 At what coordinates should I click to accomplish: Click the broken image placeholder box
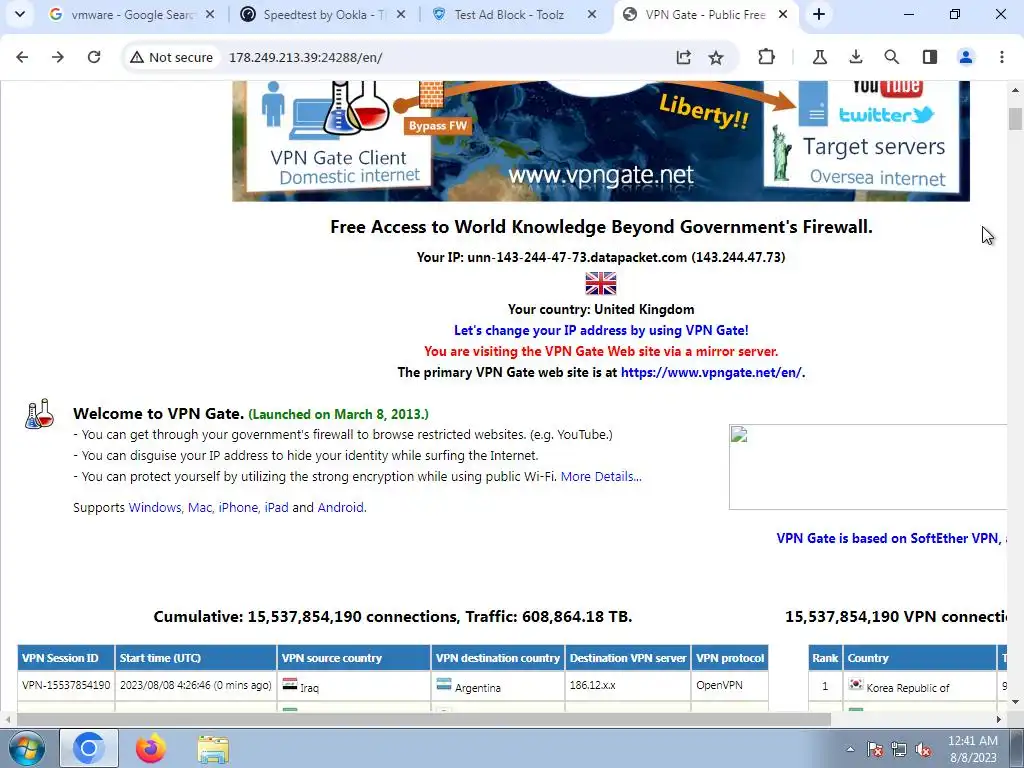(x=868, y=467)
